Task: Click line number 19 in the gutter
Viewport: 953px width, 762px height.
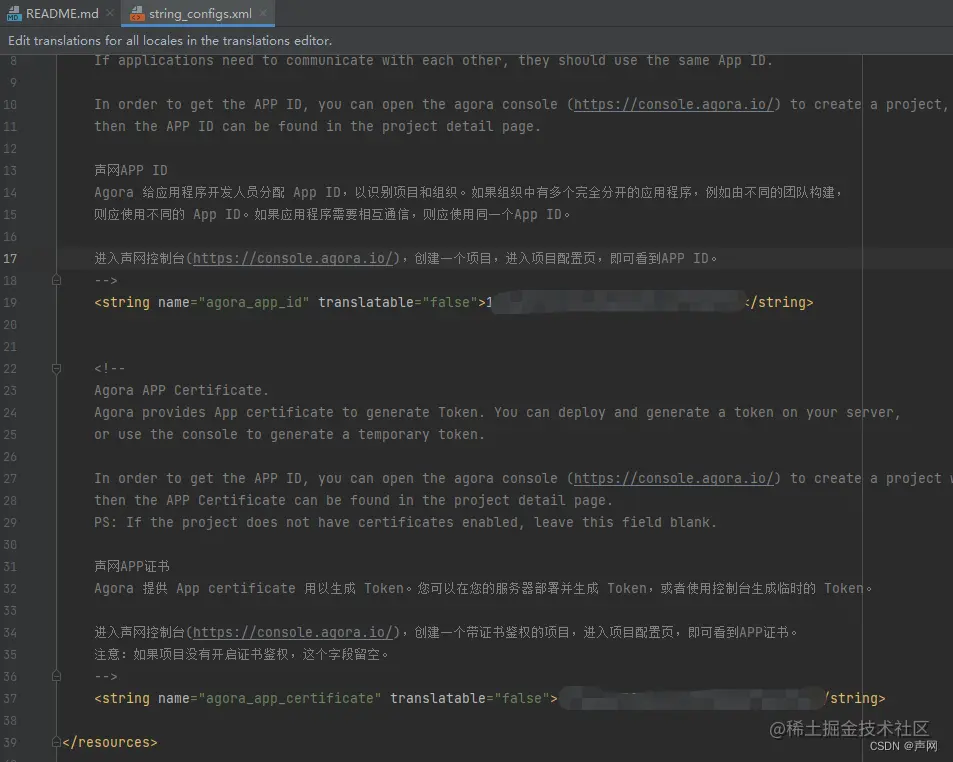Action: (x=10, y=303)
